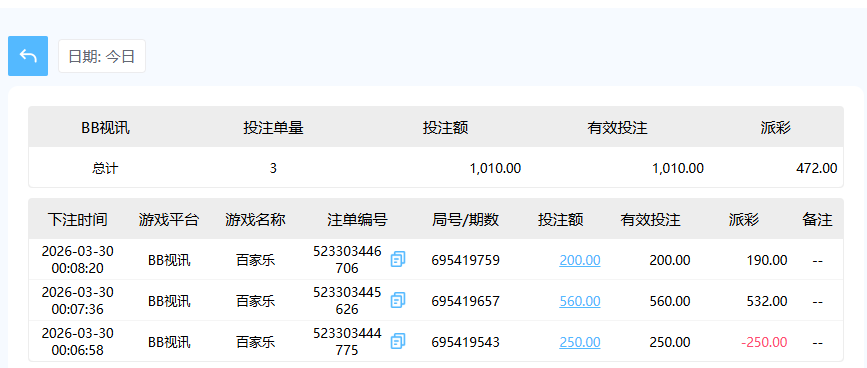The height and width of the screenshot is (368, 867).
Task: Click the 注单编号 column header
Action: pyautogui.click(x=357, y=220)
